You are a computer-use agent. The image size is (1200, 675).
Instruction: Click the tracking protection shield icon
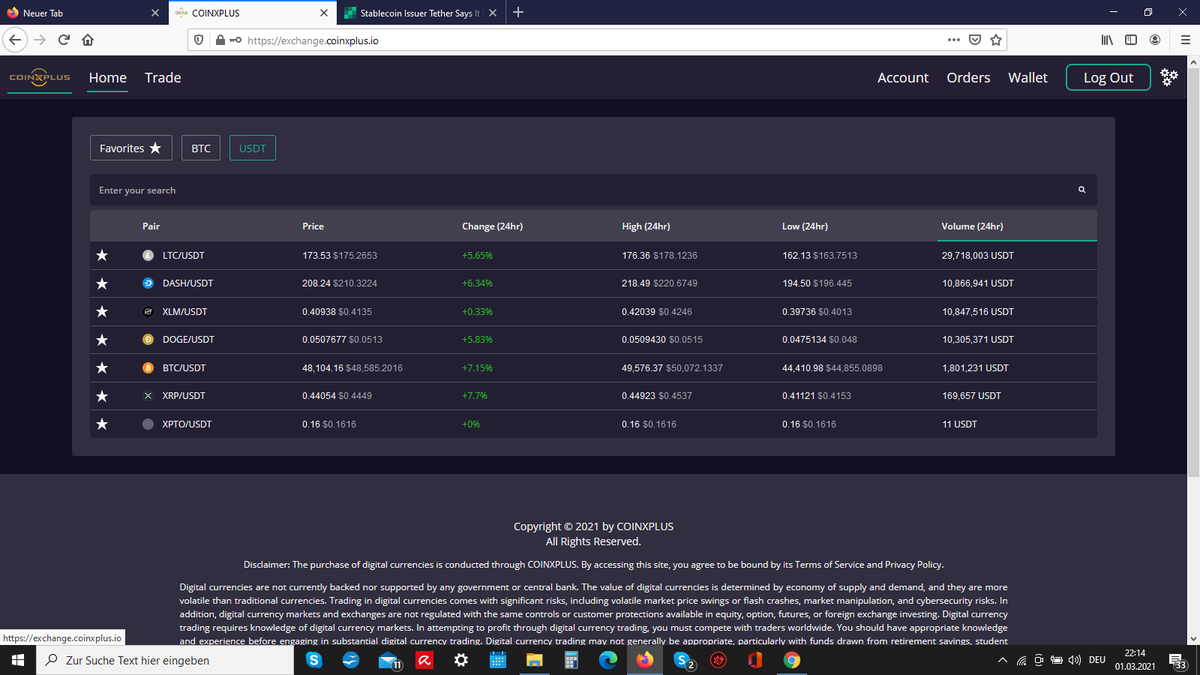pos(199,41)
